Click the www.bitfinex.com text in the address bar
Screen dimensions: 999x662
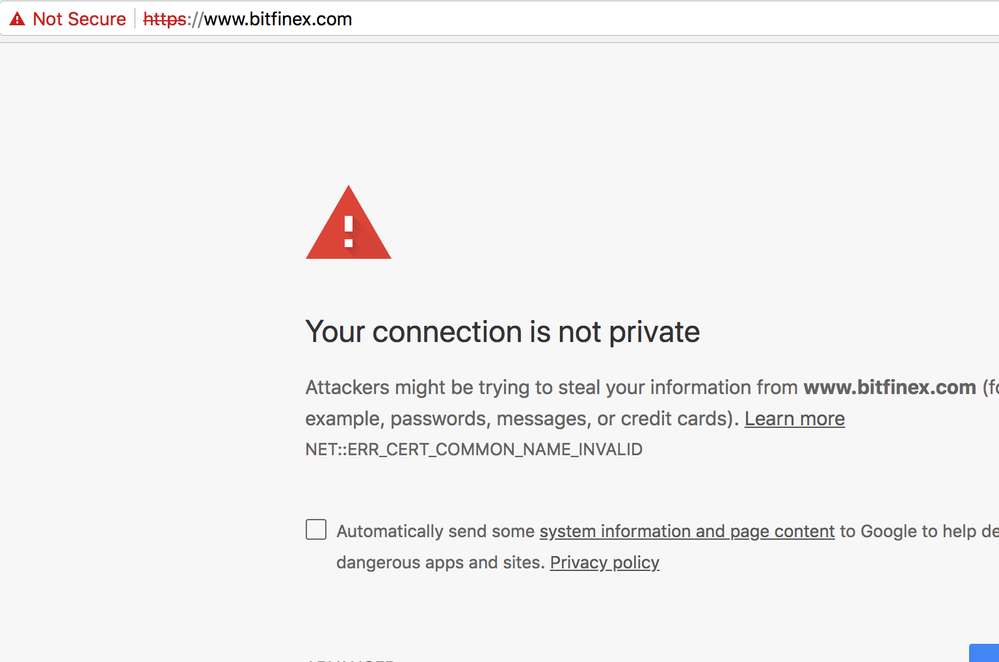click(278, 19)
